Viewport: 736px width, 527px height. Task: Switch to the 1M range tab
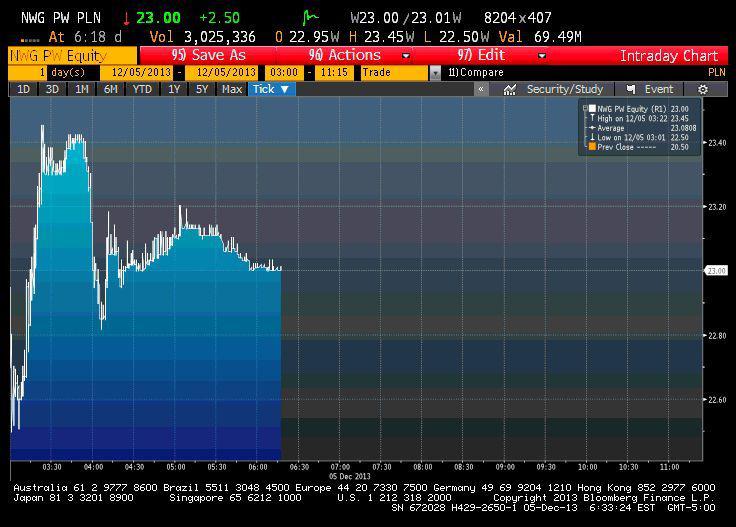pyautogui.click(x=81, y=89)
